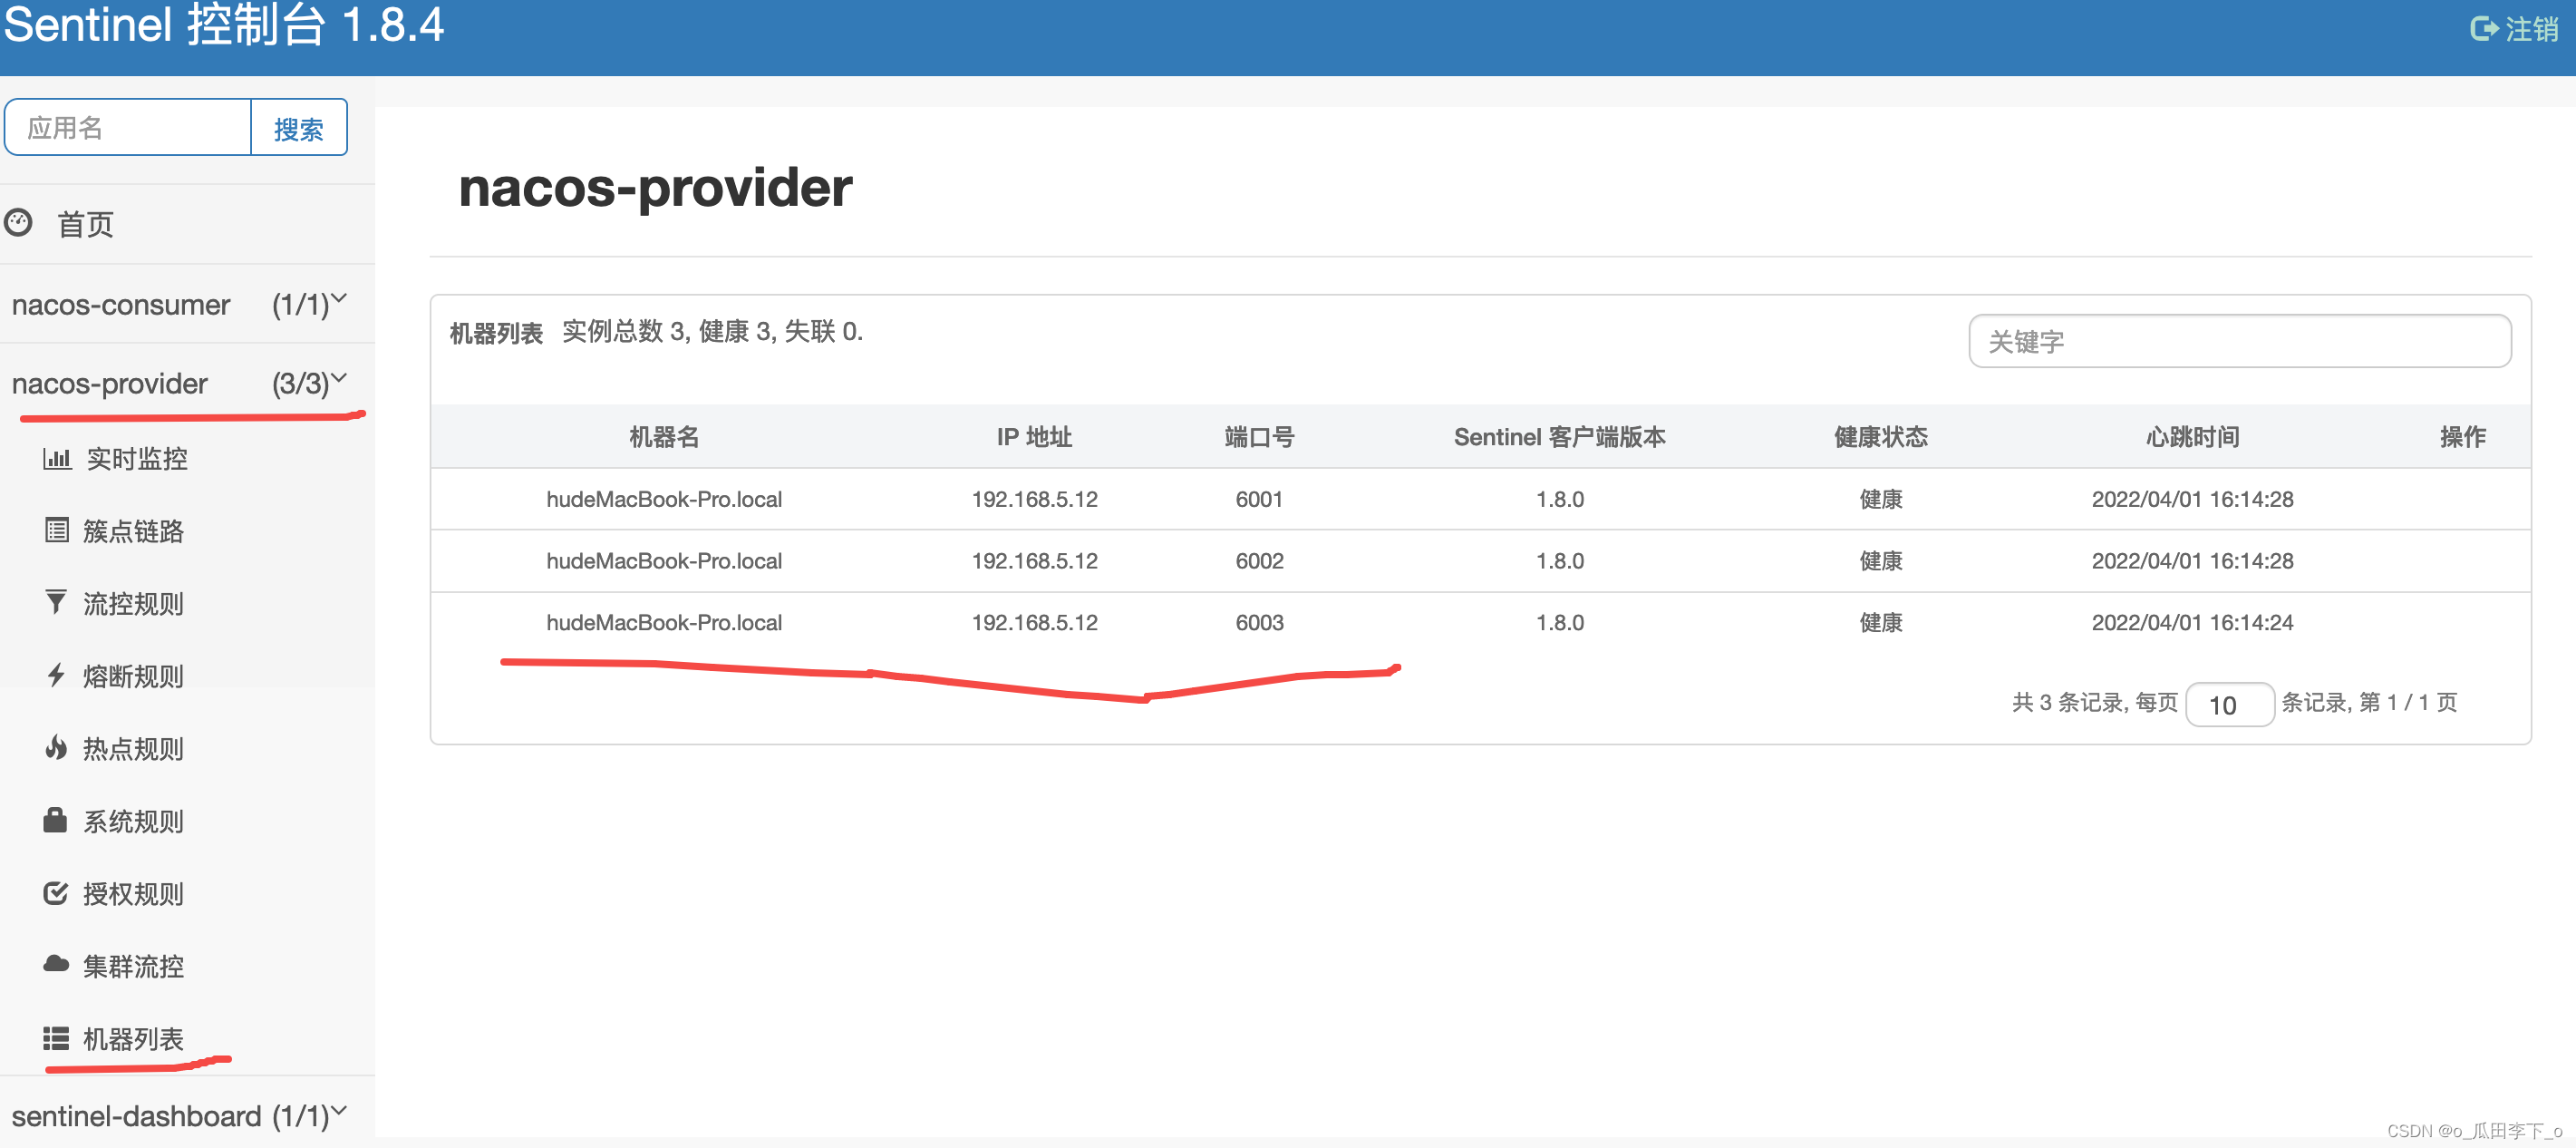Image resolution: width=2576 pixels, height=1148 pixels.
Task: Click the flame icon for 热点规则
Action: [56, 747]
